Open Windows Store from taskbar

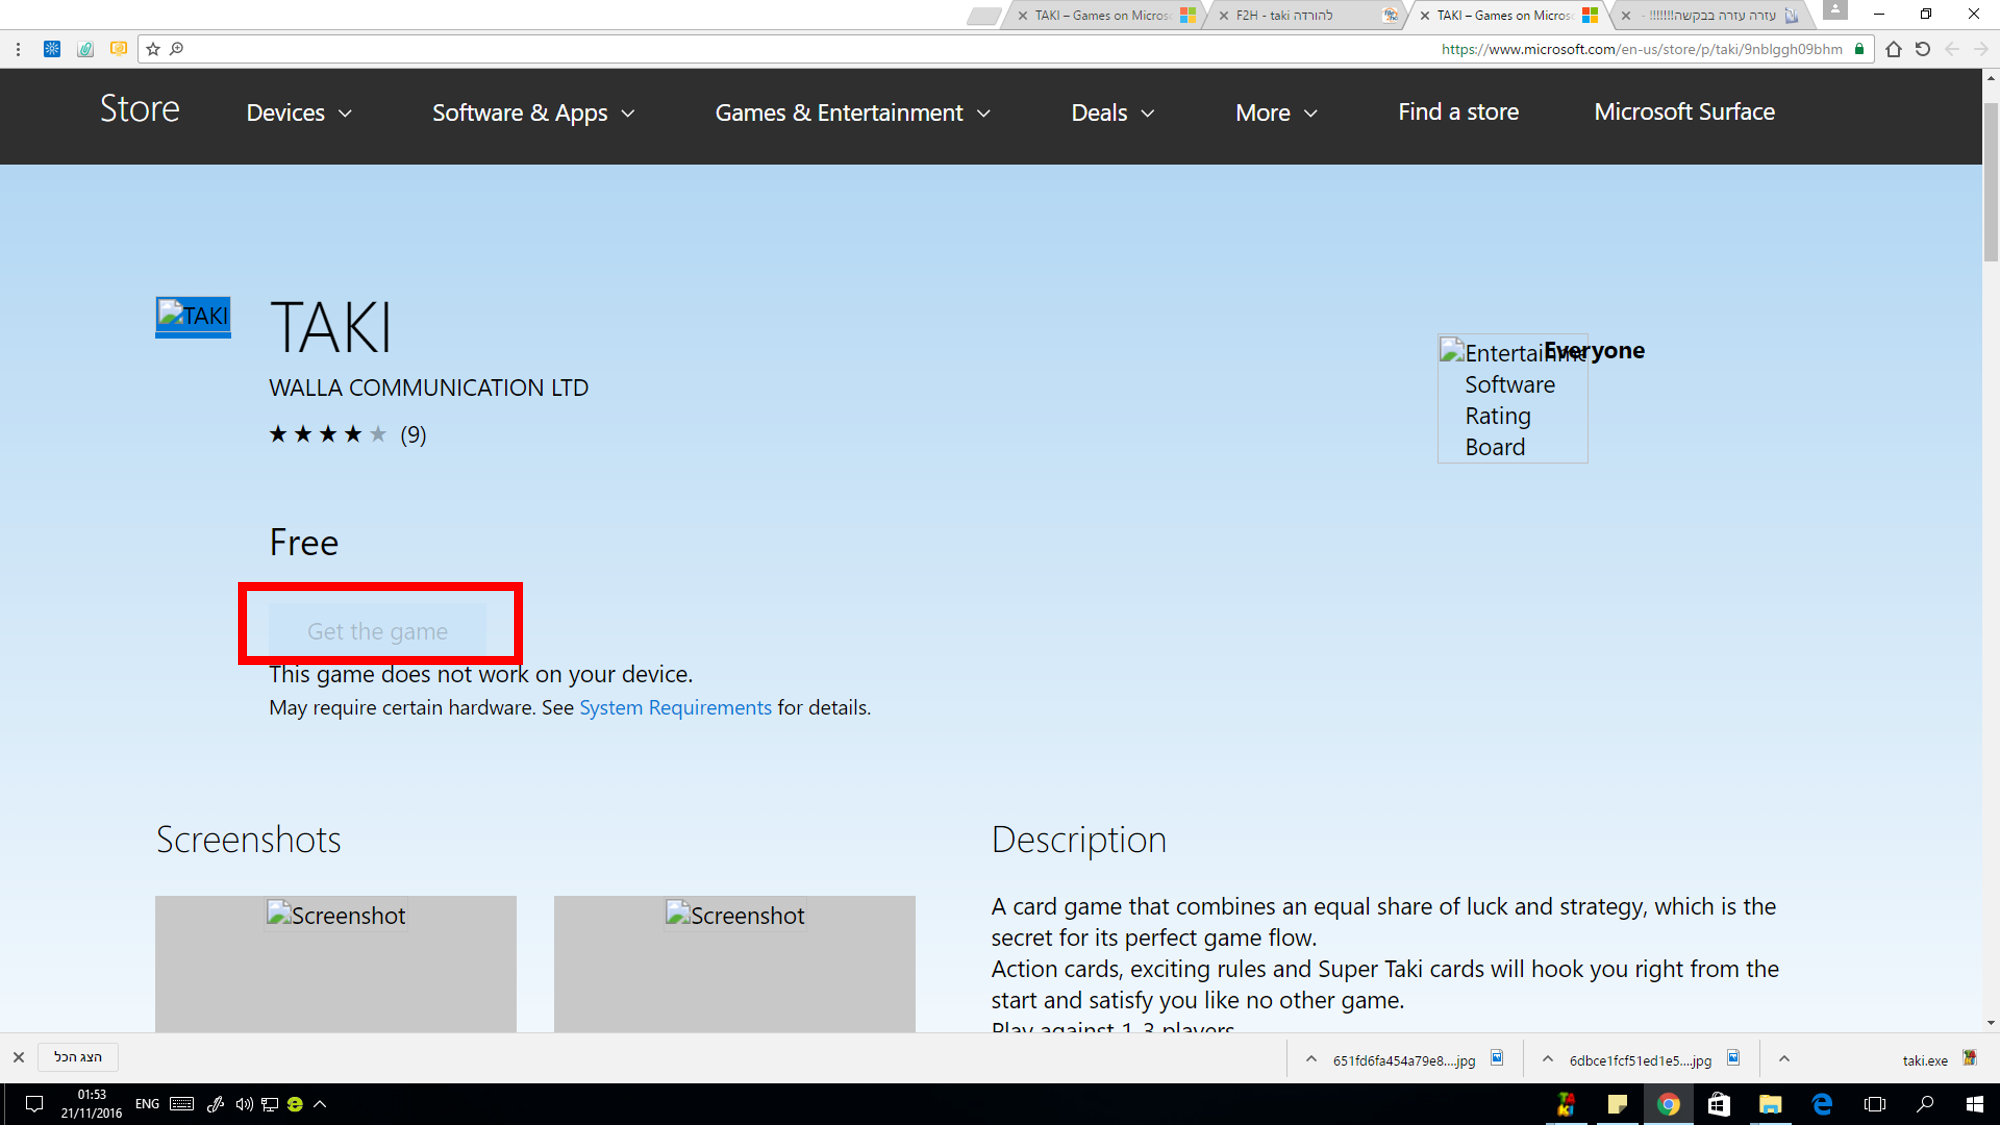coord(1719,1104)
